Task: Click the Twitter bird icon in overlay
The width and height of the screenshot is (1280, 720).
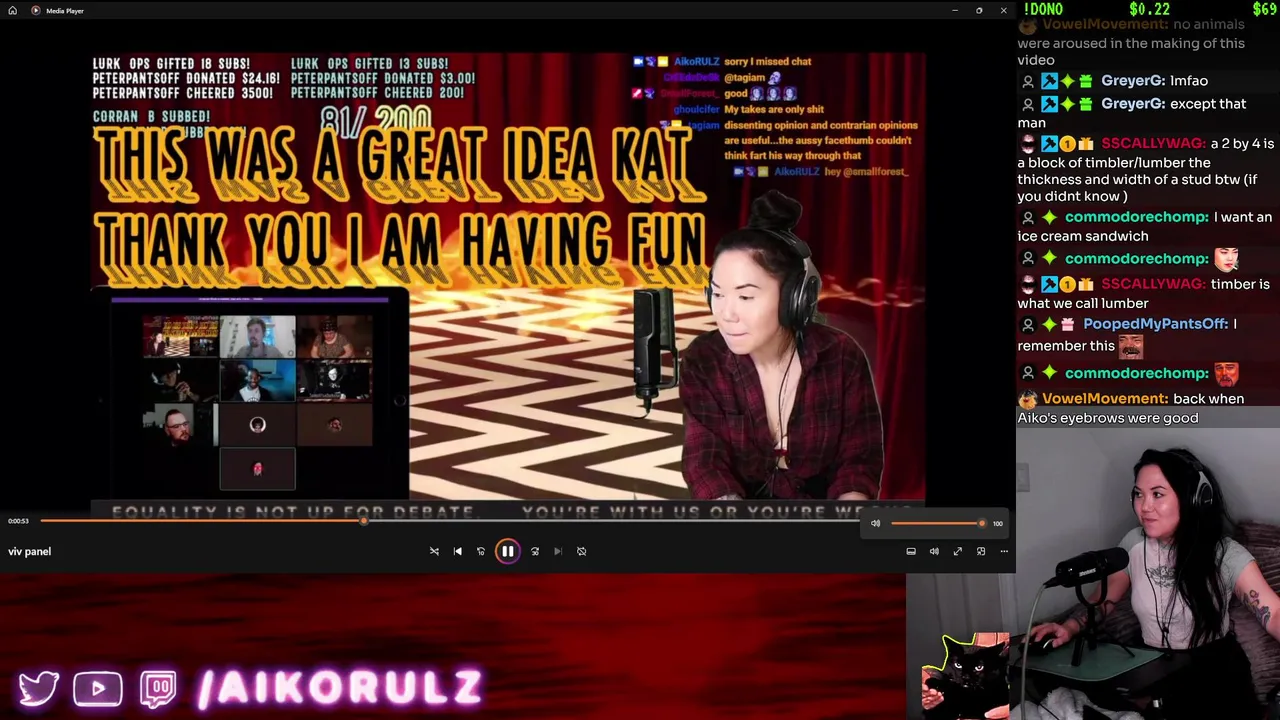Action: 38,688
